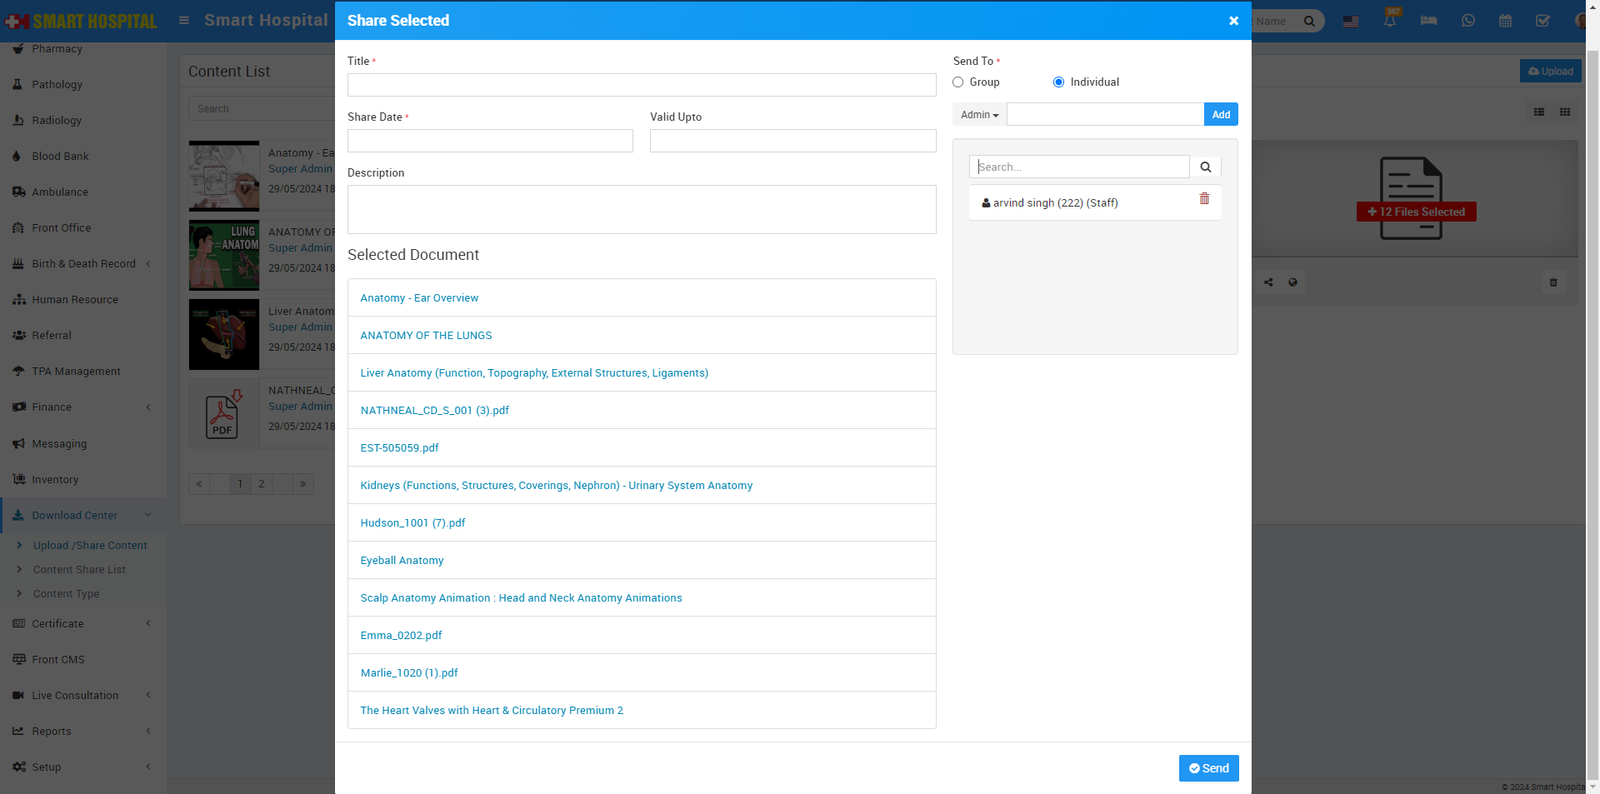Select the Individual radio button
This screenshot has height=794, width=1600.
[1058, 82]
